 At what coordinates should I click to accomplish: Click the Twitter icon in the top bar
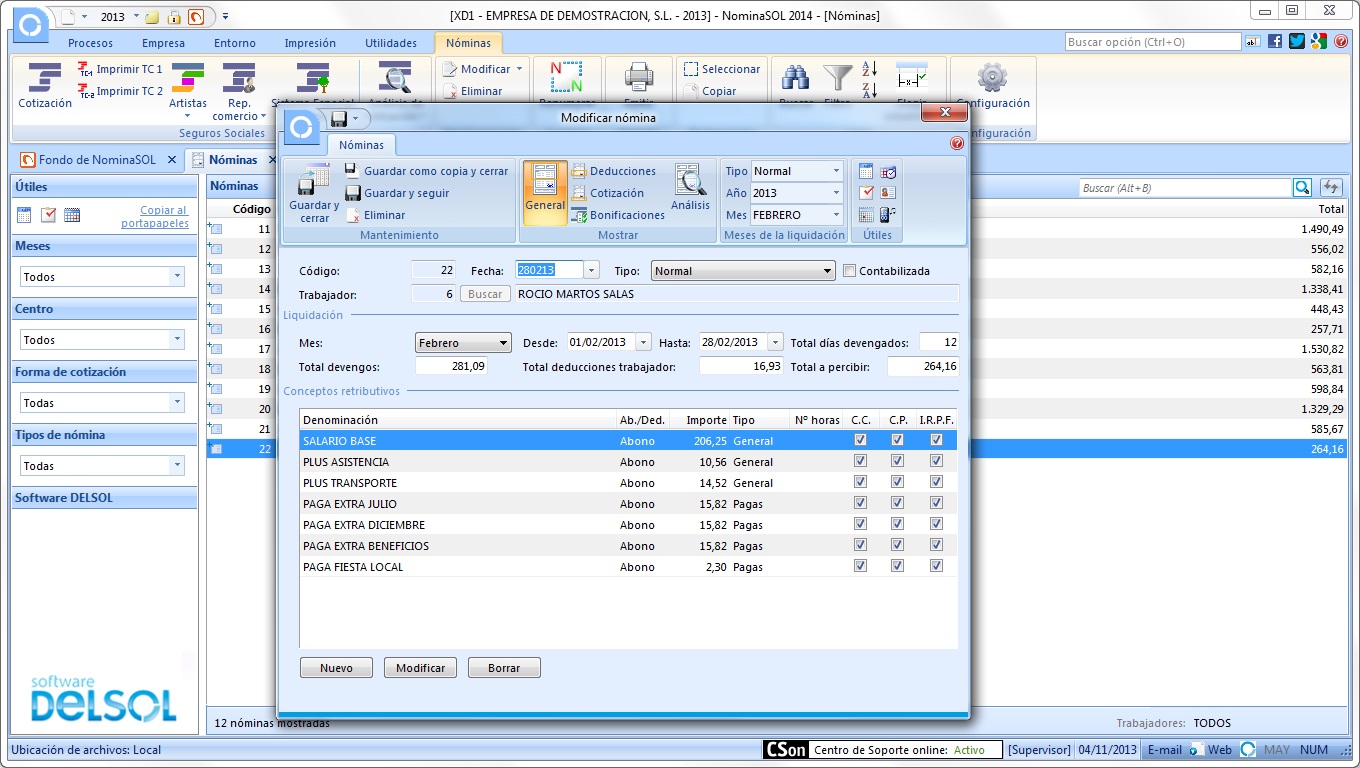click(1297, 41)
